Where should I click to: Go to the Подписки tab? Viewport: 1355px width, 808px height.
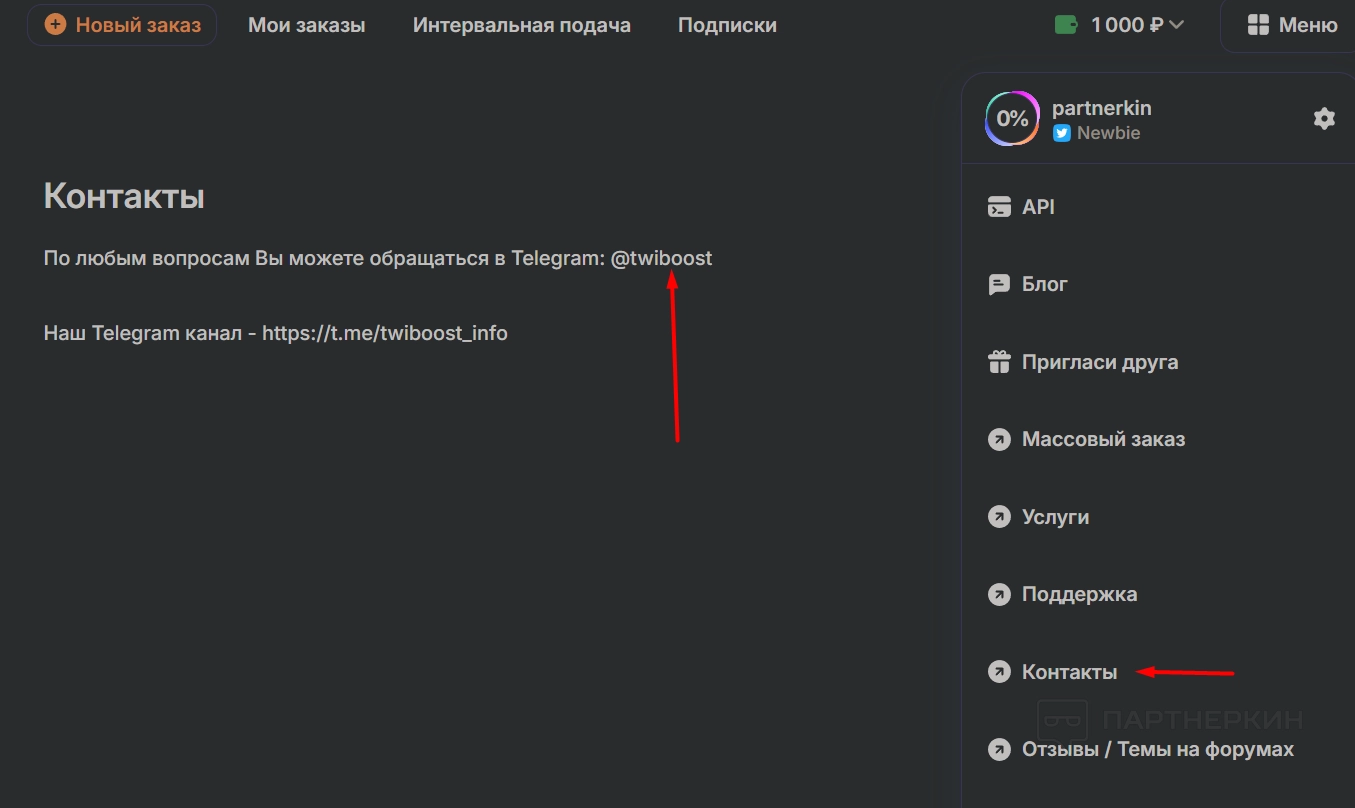[x=727, y=25]
